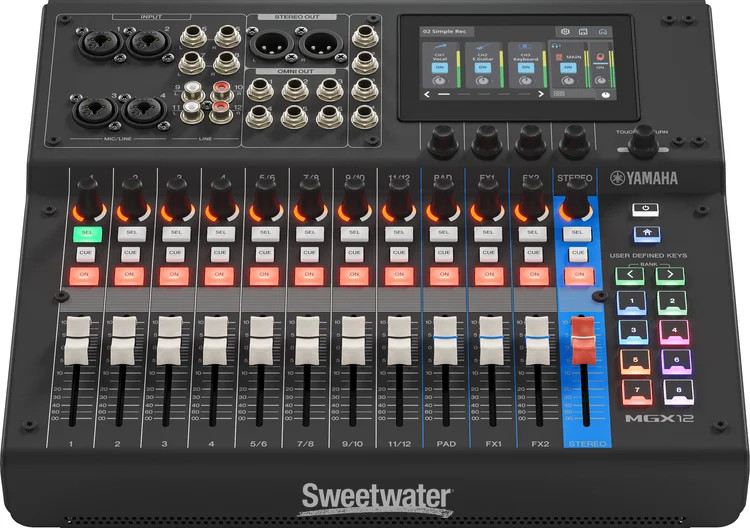The height and width of the screenshot is (528, 750).
Task: Toggle CH3 Keyboard ON on touchscreen
Action: [x=525, y=67]
